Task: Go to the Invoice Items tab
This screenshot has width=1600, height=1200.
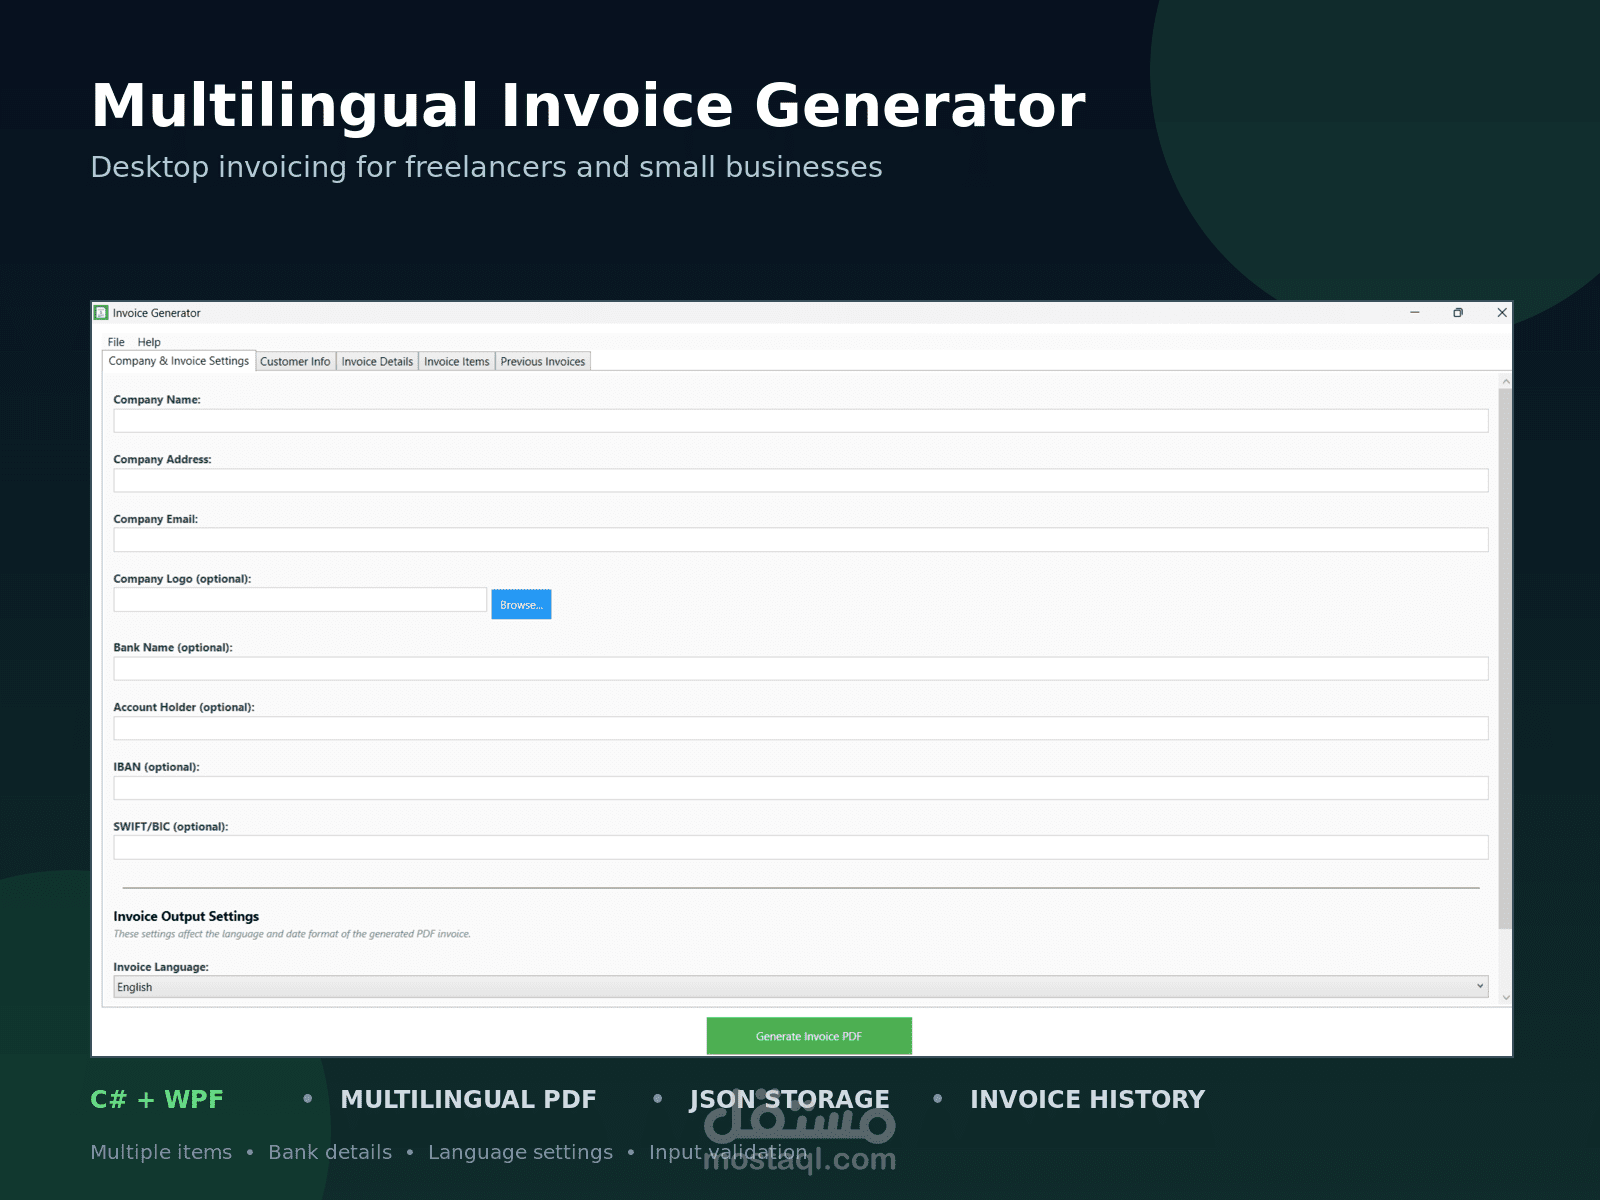Action: (x=457, y=362)
